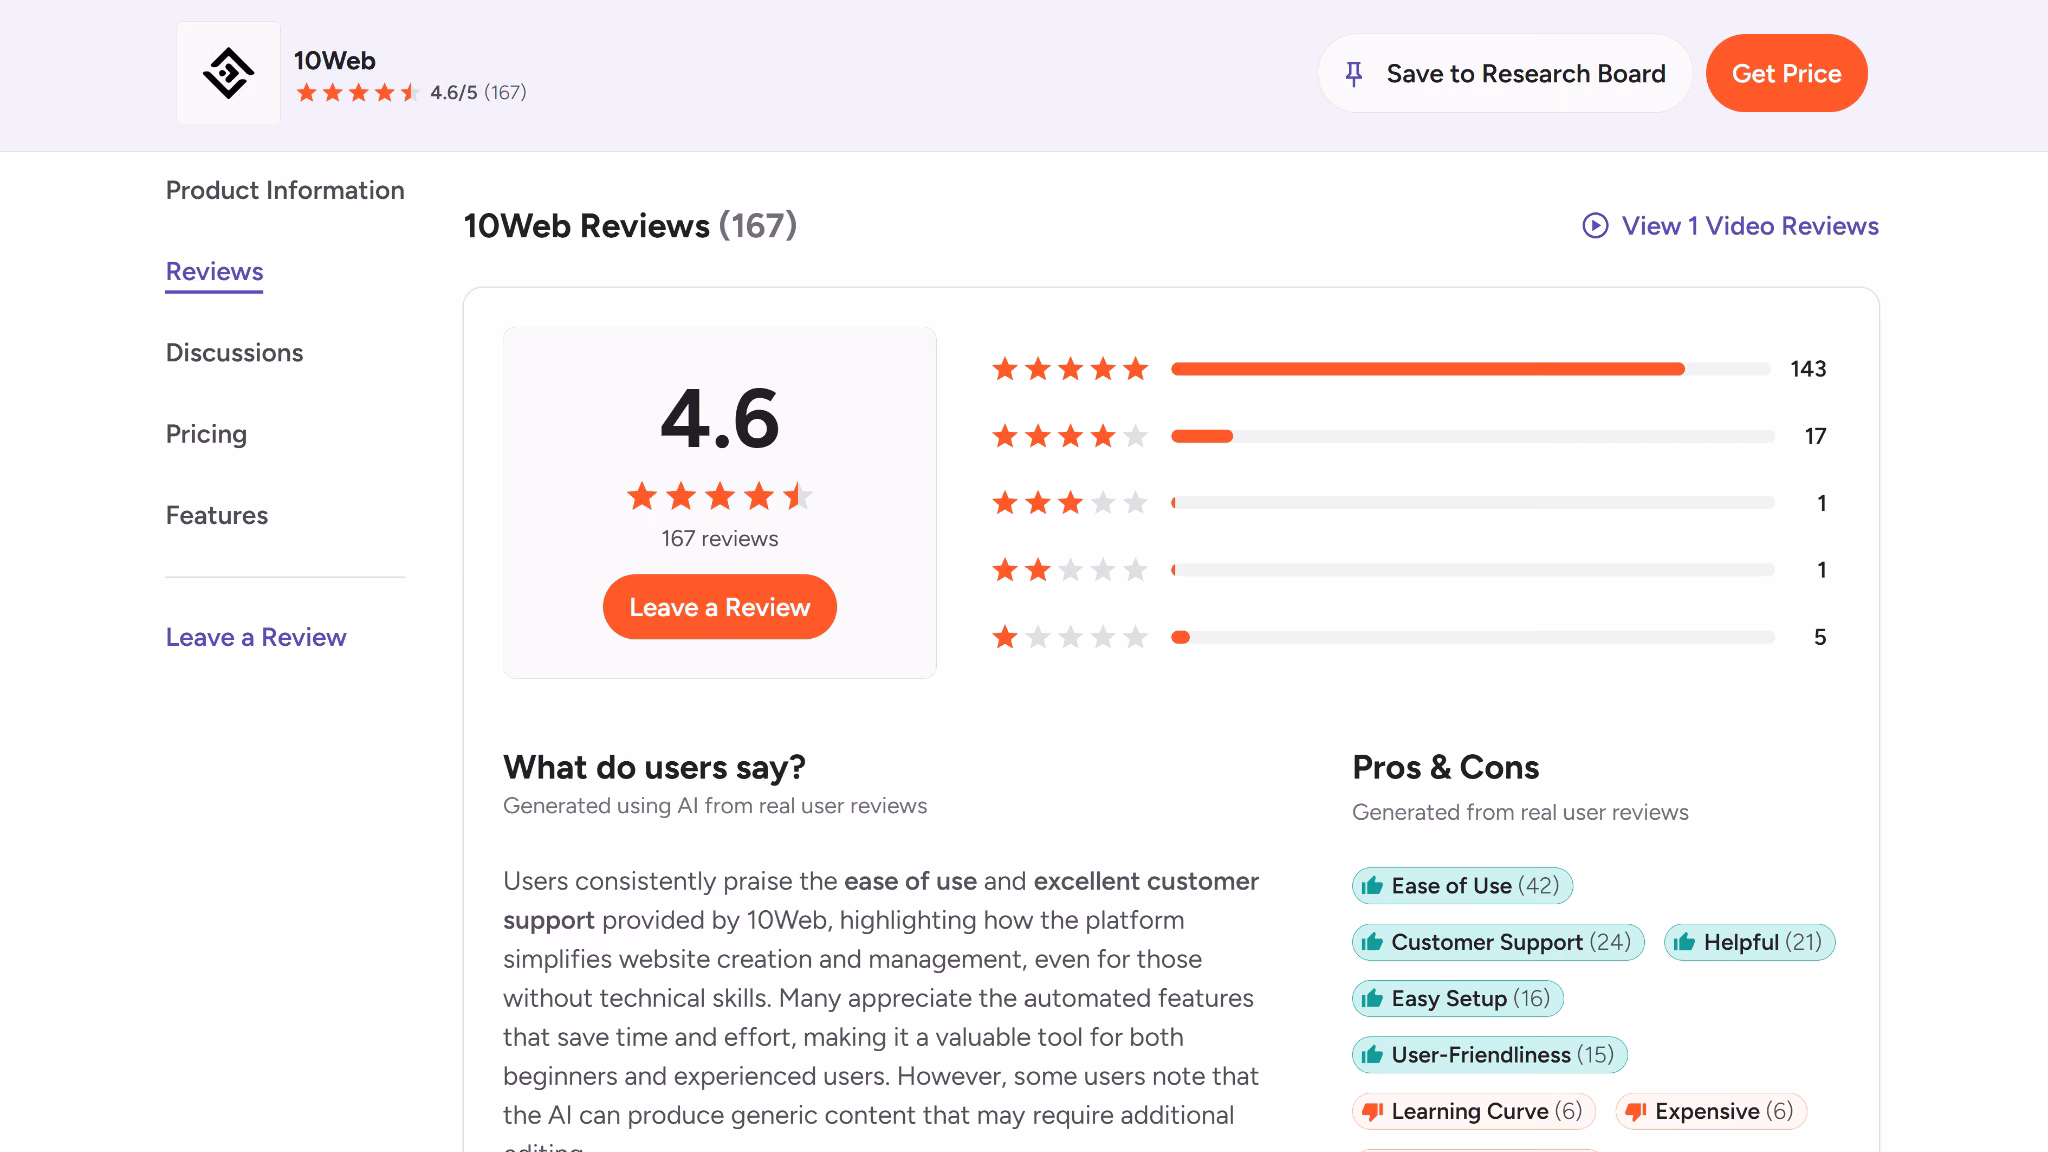Image resolution: width=2048 pixels, height=1152 pixels.
Task: Click the thumbs-down icon on Expensive tag
Action: (1636, 1112)
